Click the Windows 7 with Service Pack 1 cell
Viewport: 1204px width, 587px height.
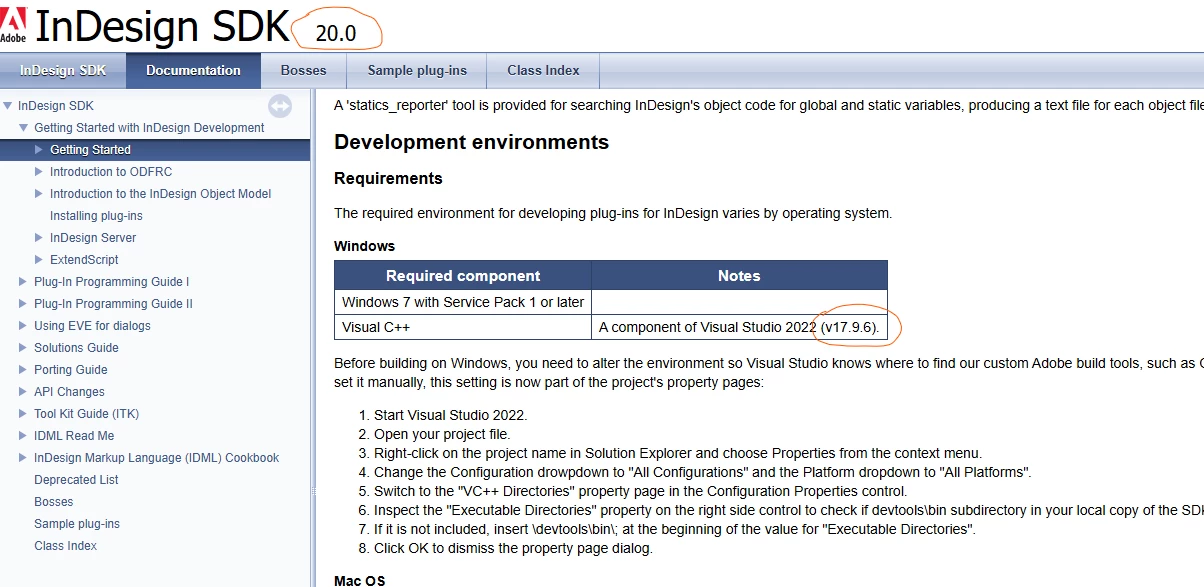tap(463, 302)
